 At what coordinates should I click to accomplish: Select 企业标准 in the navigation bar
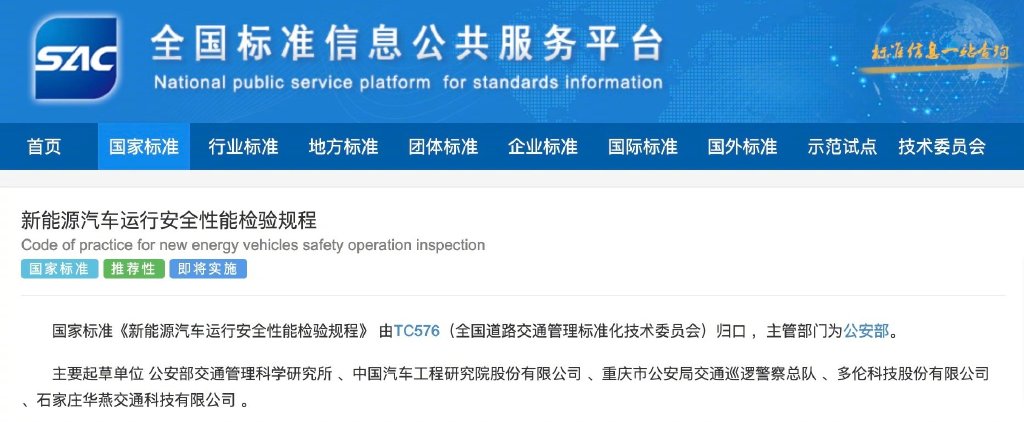coord(543,146)
